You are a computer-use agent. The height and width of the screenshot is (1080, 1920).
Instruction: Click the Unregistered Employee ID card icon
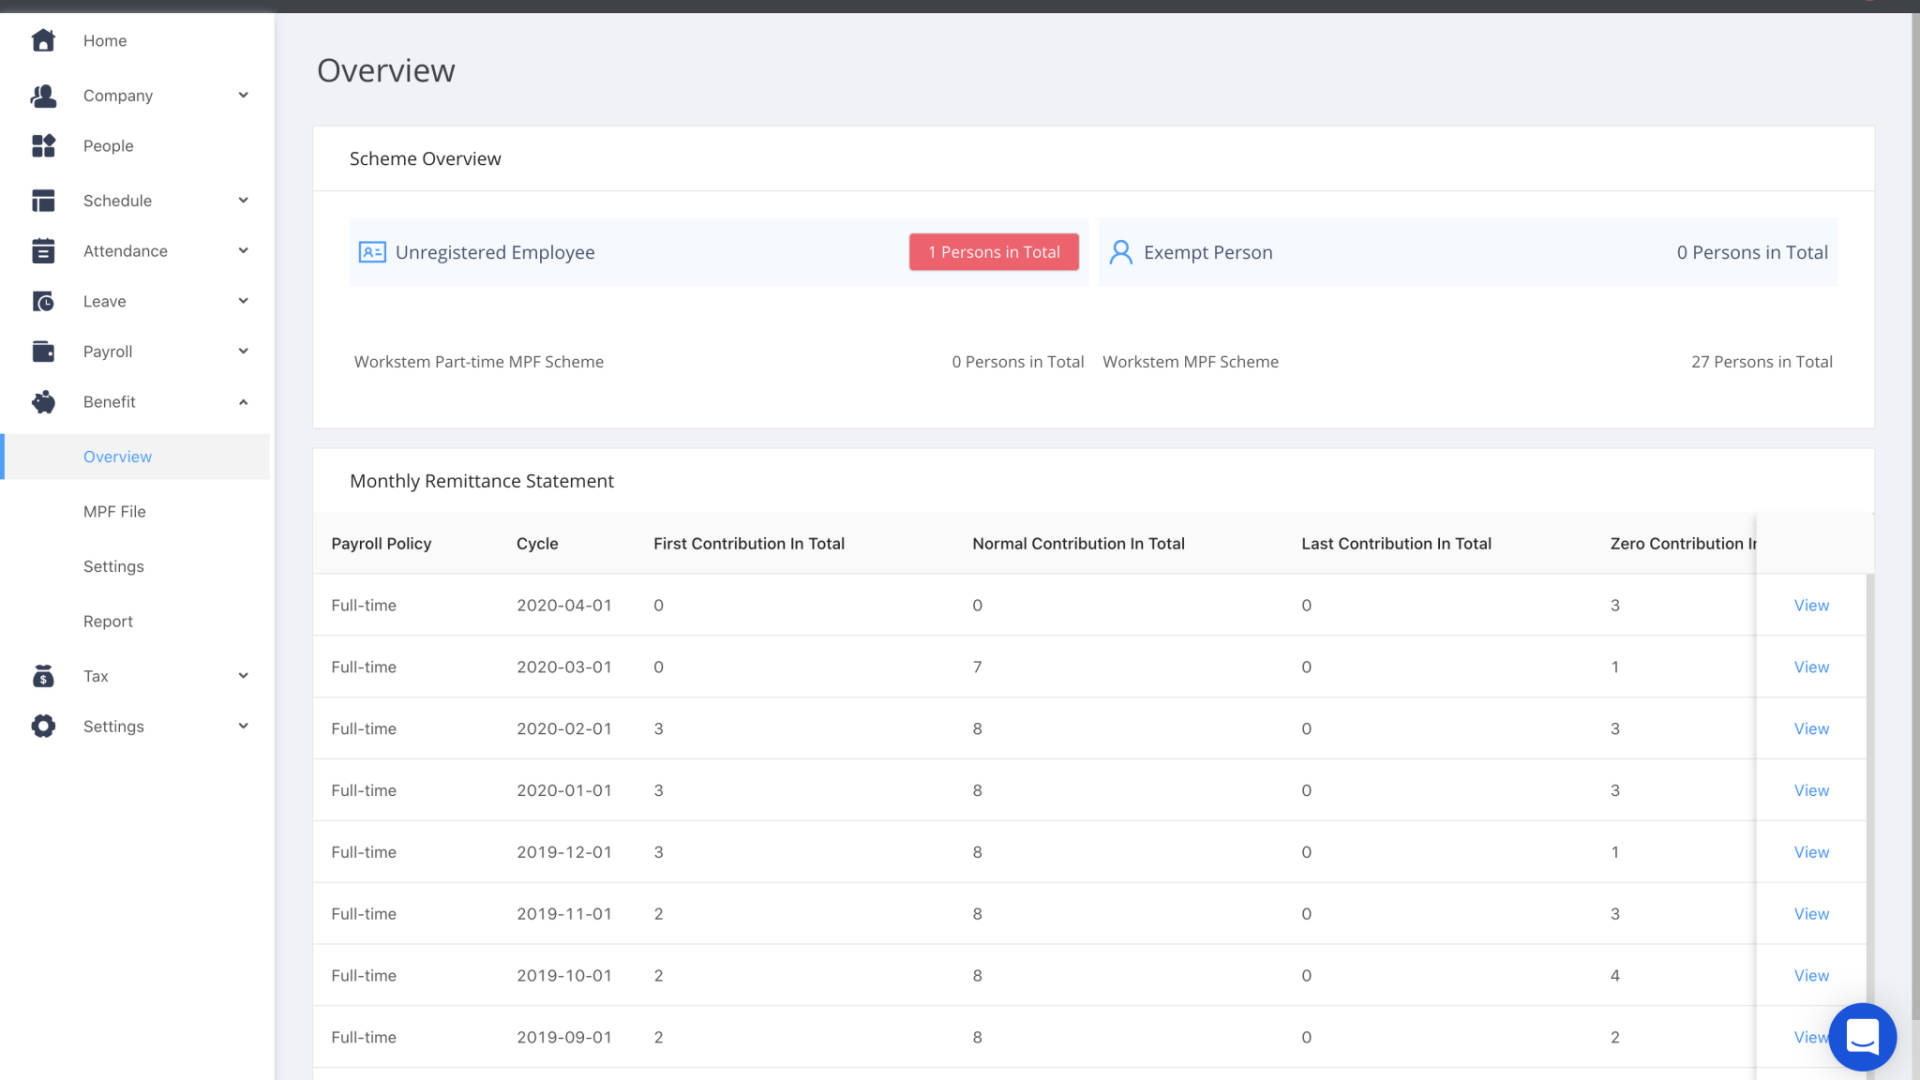pyautogui.click(x=372, y=252)
